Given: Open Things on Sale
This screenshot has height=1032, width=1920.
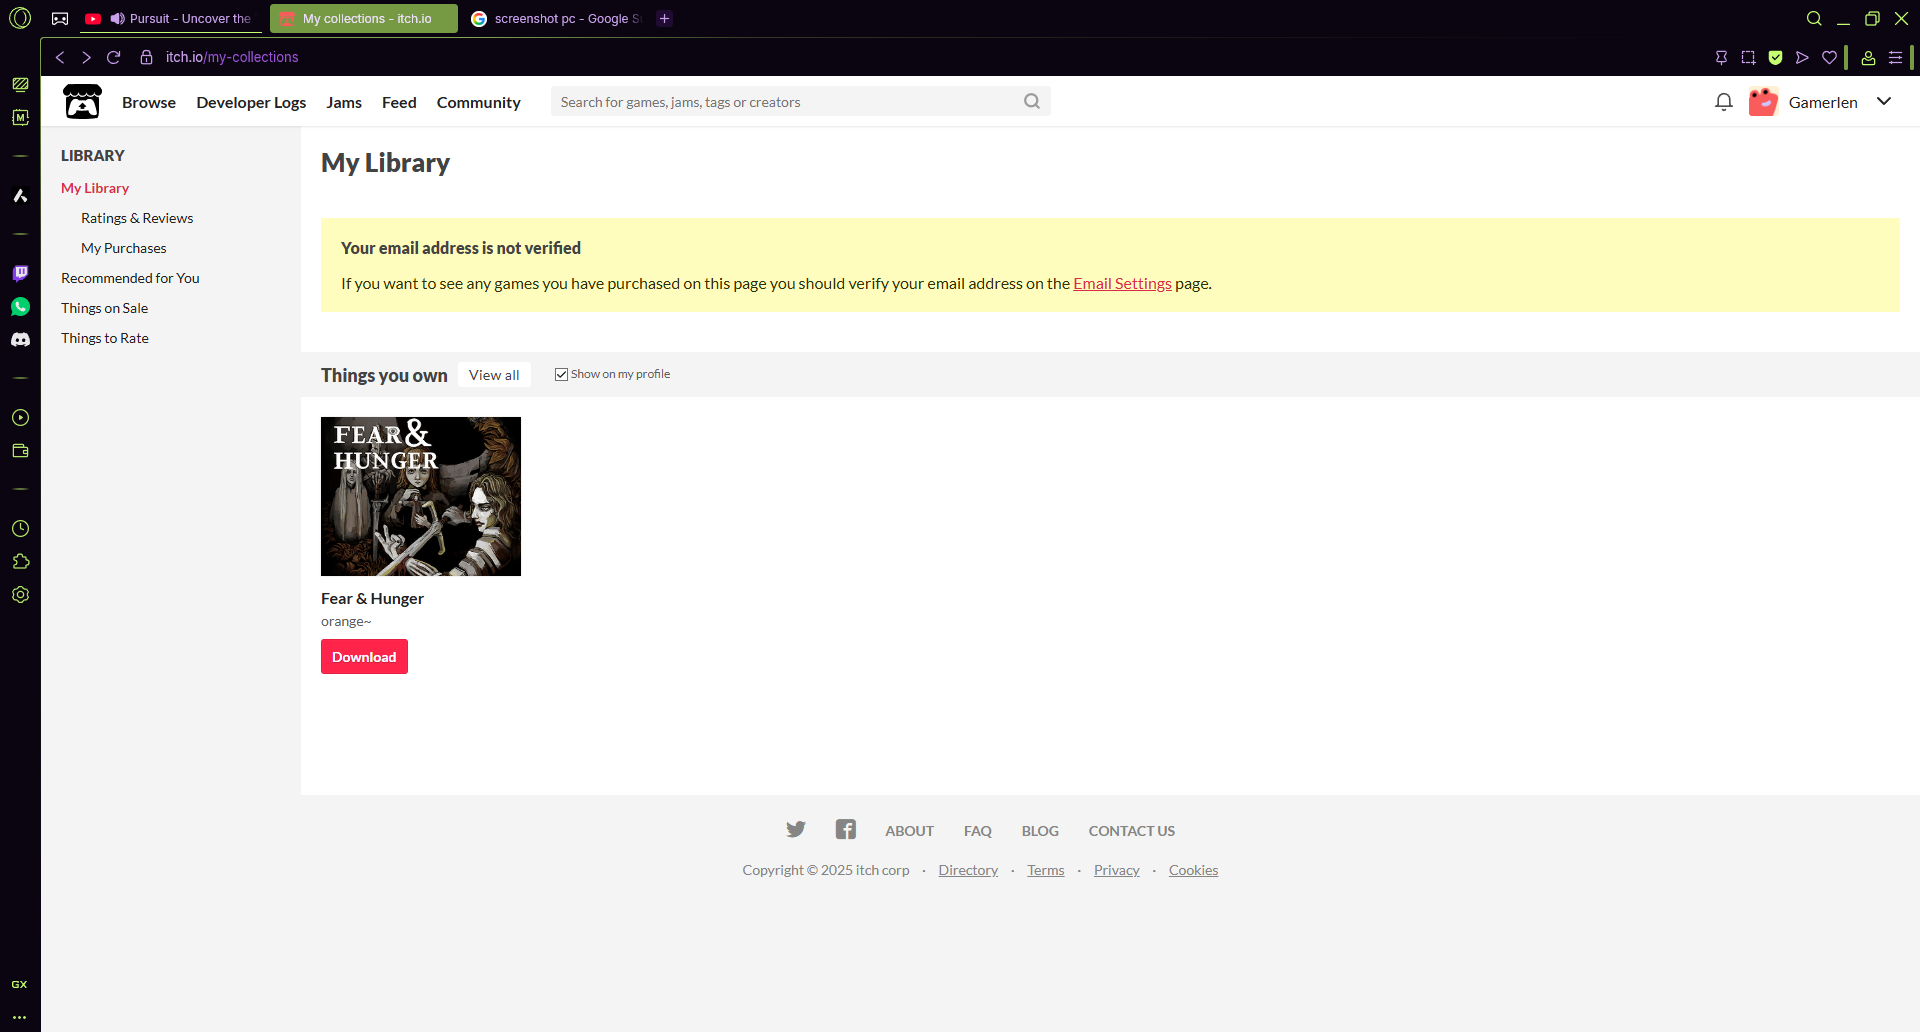Looking at the screenshot, I should 104,308.
